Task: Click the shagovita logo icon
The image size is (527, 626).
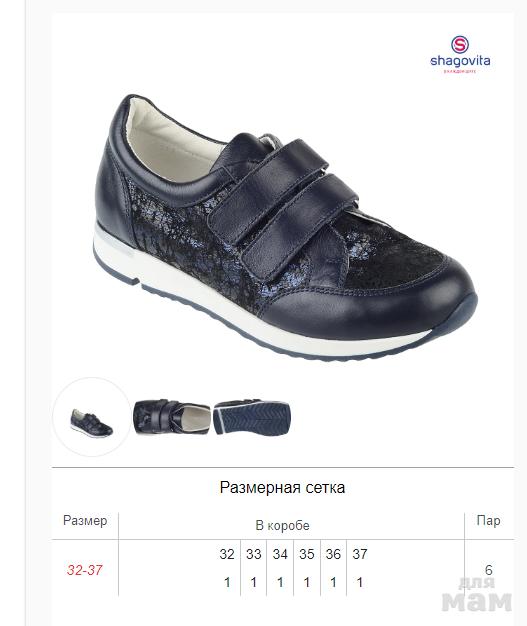Action: [460, 44]
